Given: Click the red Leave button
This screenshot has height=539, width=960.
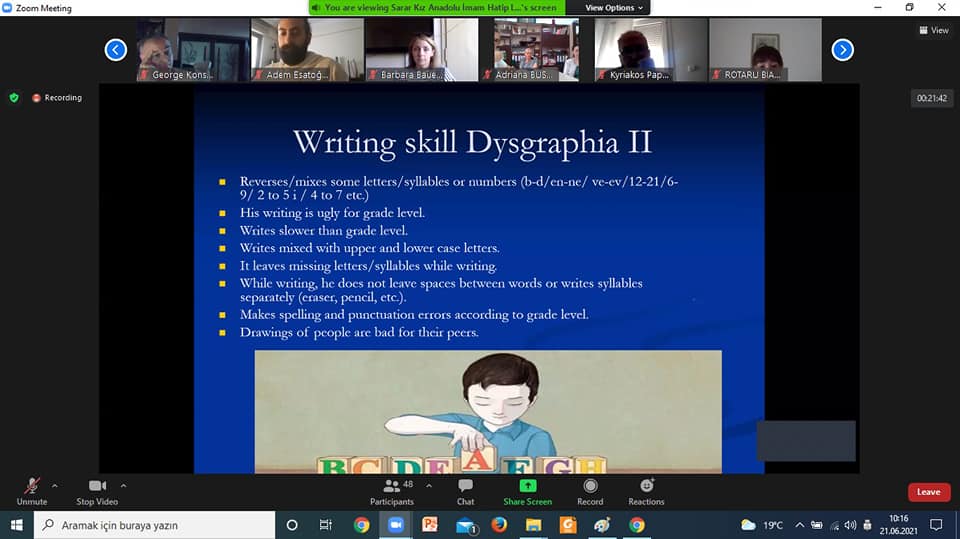Looking at the screenshot, I should click(x=928, y=492).
